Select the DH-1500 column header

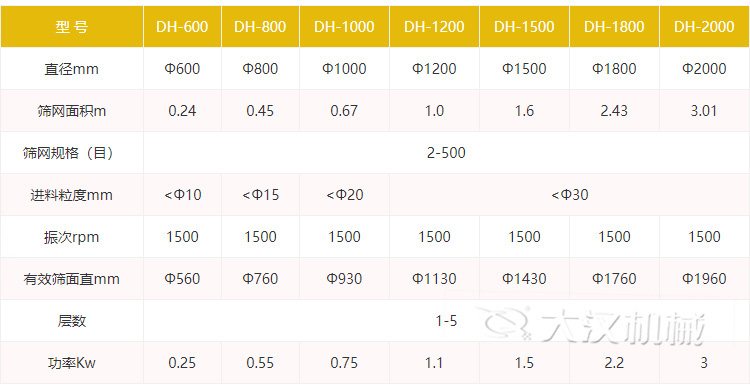(524, 26)
